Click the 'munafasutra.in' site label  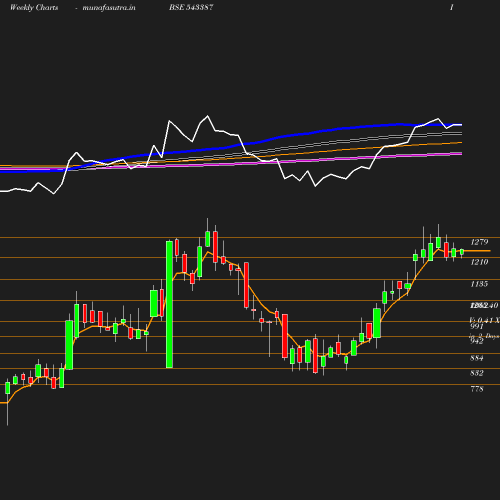[x=109, y=8]
